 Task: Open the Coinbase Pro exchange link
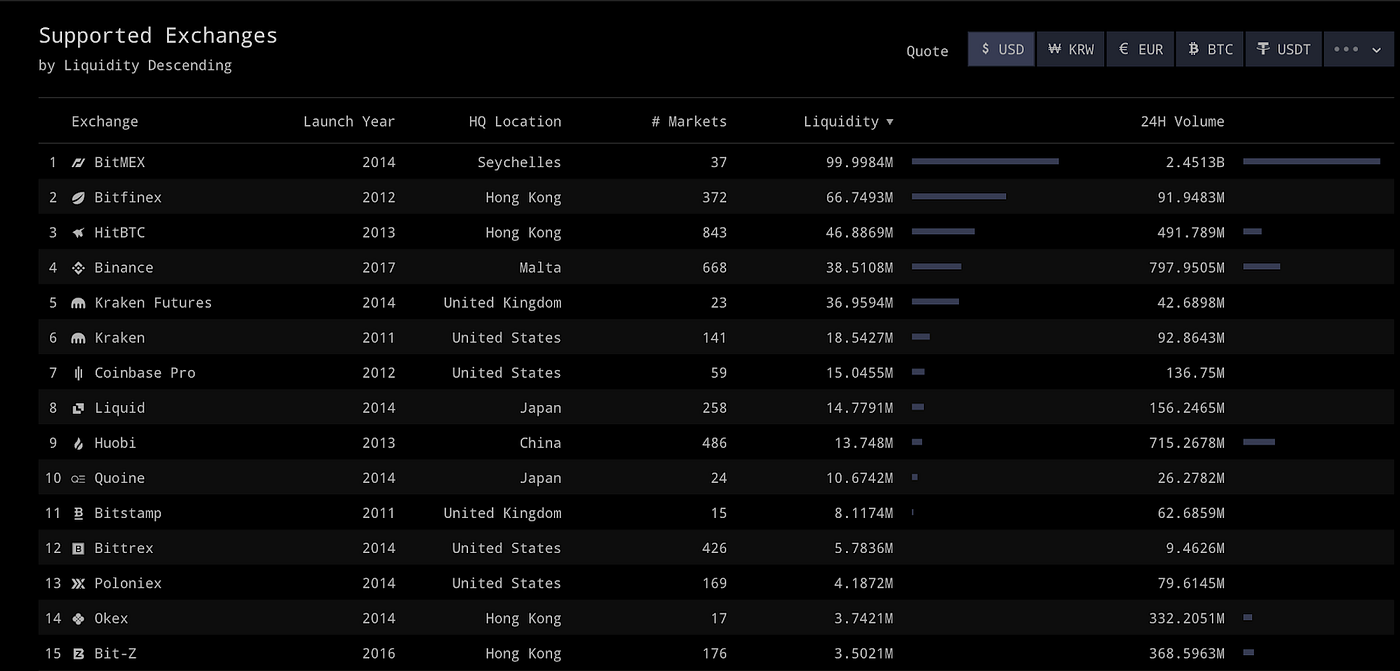click(x=145, y=373)
